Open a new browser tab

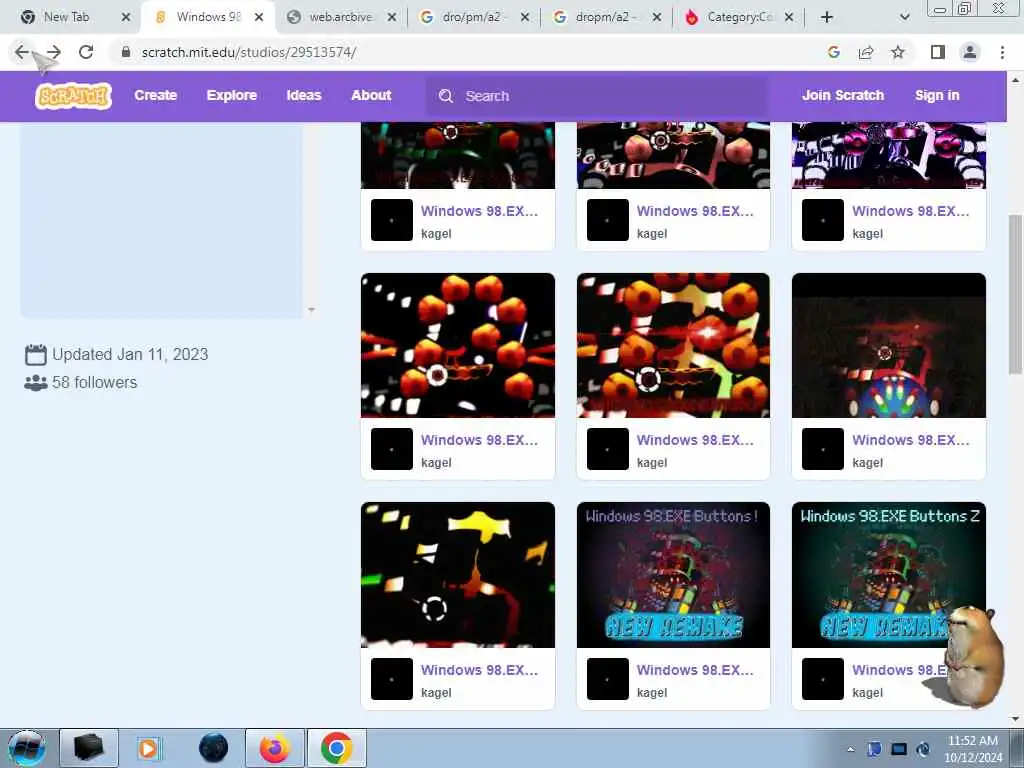tap(827, 17)
